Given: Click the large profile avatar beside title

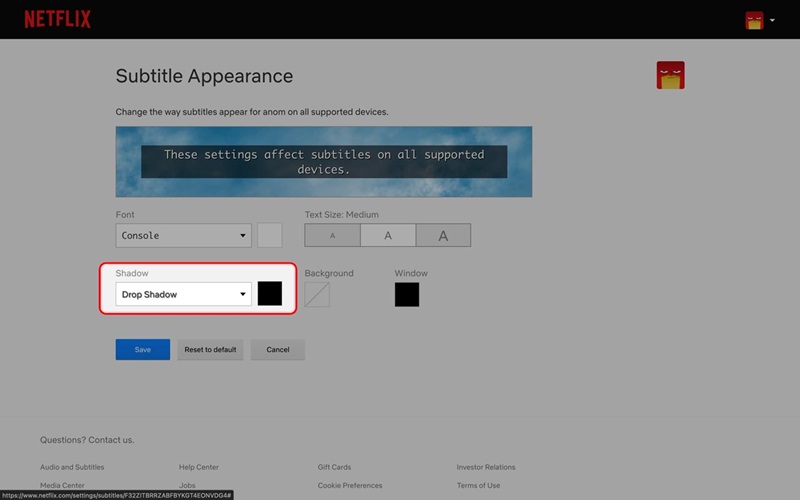Looking at the screenshot, I should 670,76.
